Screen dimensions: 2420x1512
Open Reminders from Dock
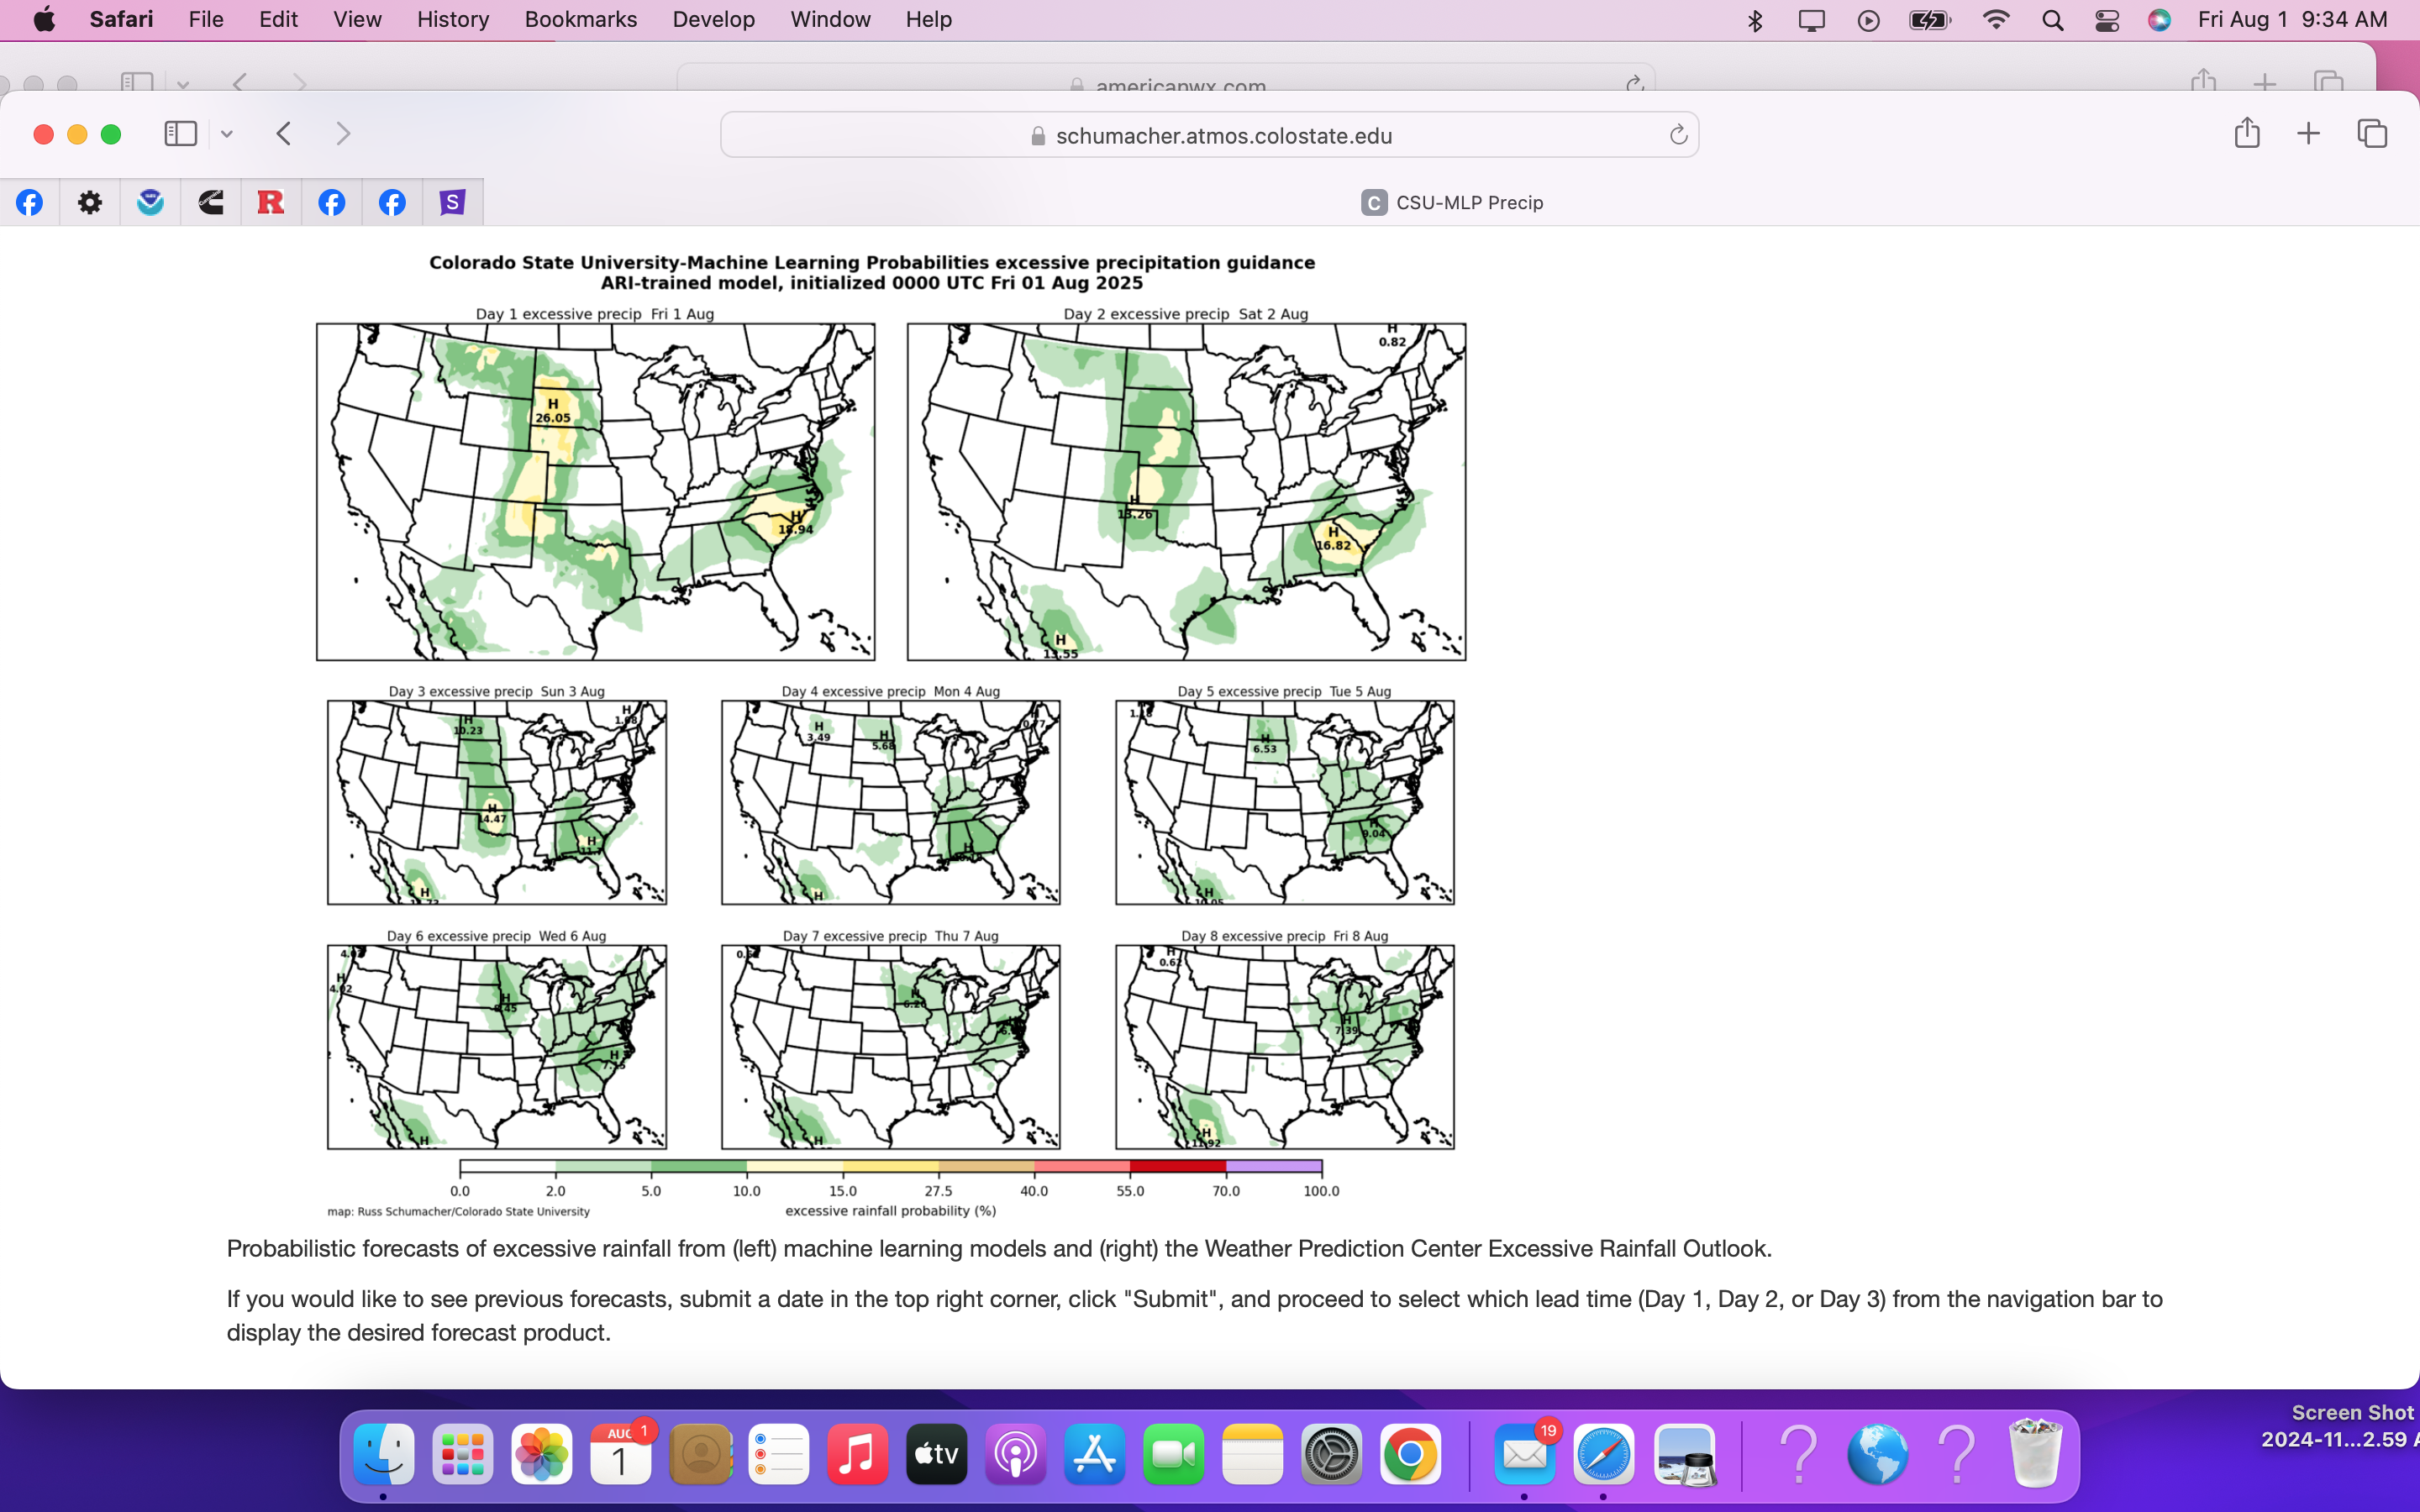(x=778, y=1453)
